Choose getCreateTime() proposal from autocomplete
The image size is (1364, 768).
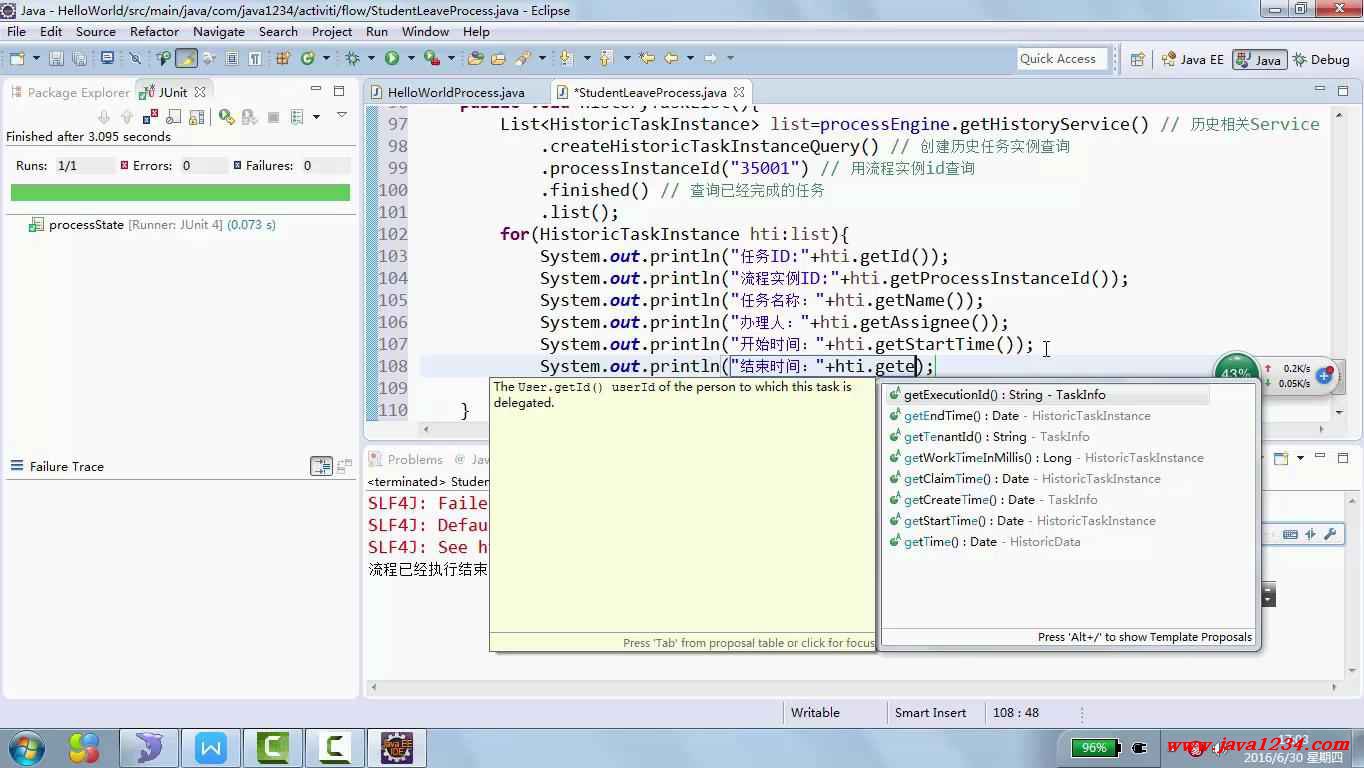coord(1047,500)
